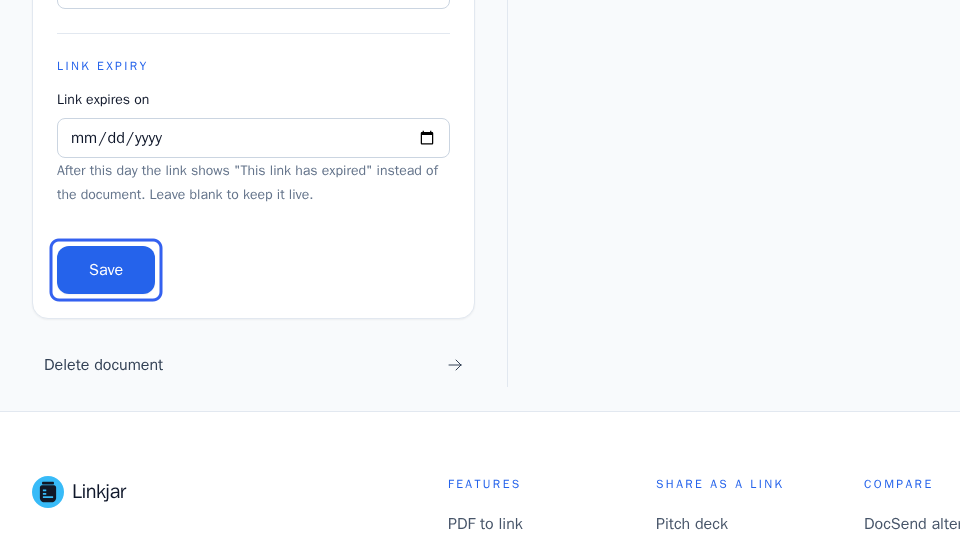The height and width of the screenshot is (540, 960).
Task: Click the Save button
Action: click(106, 270)
